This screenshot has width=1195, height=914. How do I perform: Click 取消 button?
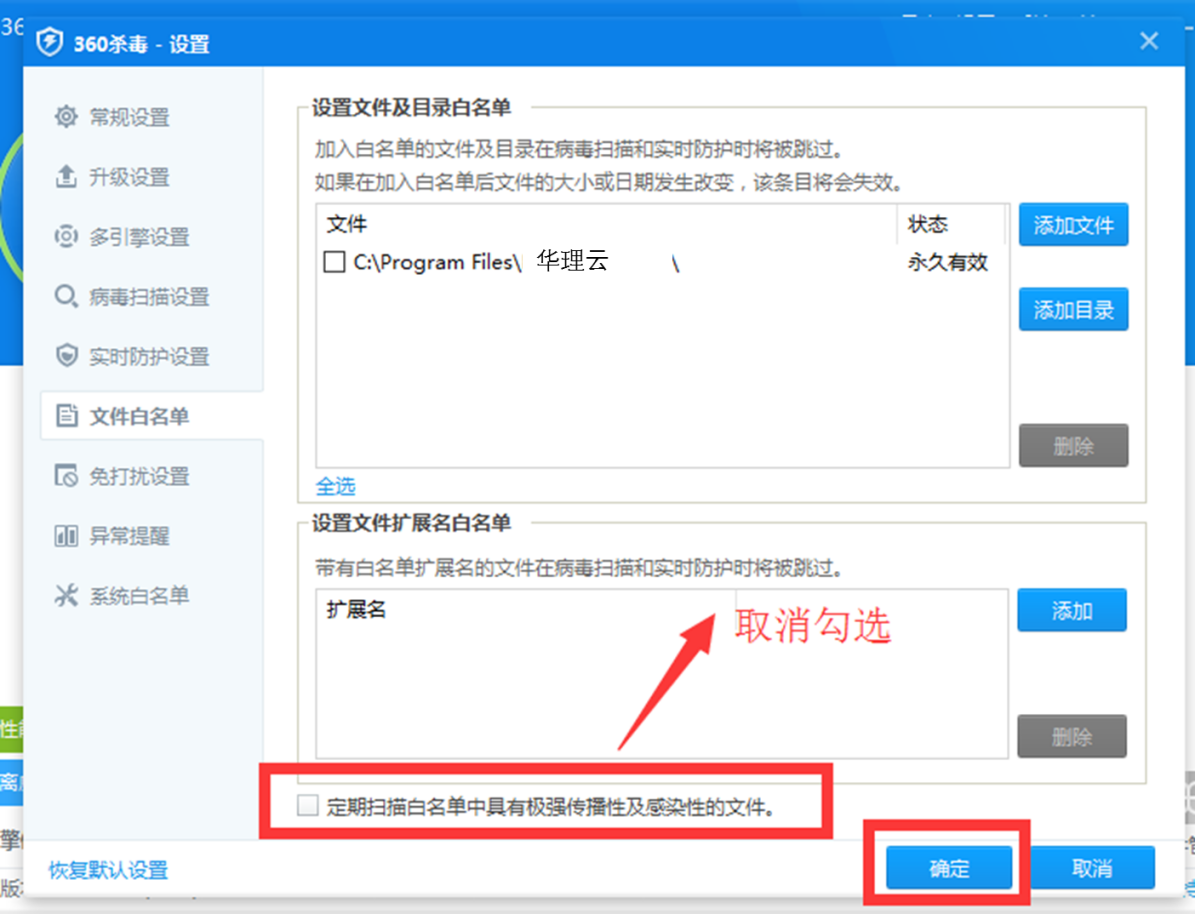click(x=1092, y=867)
